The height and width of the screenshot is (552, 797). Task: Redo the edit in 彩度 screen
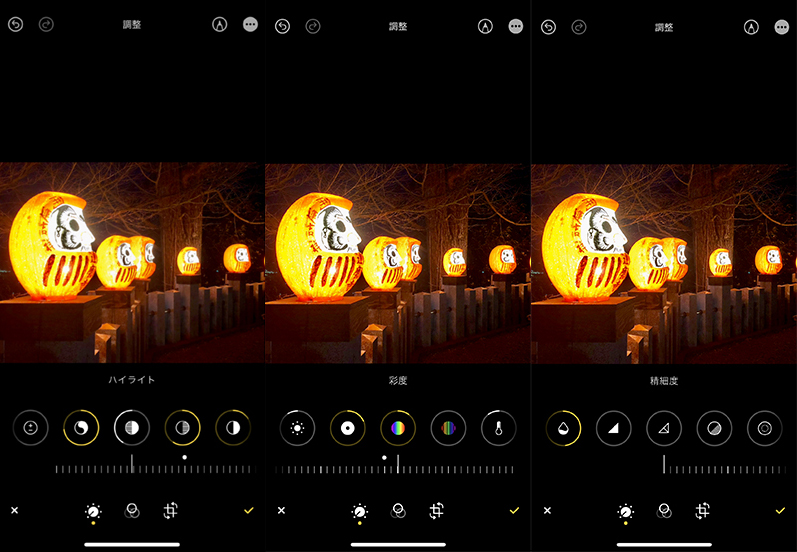click(313, 26)
